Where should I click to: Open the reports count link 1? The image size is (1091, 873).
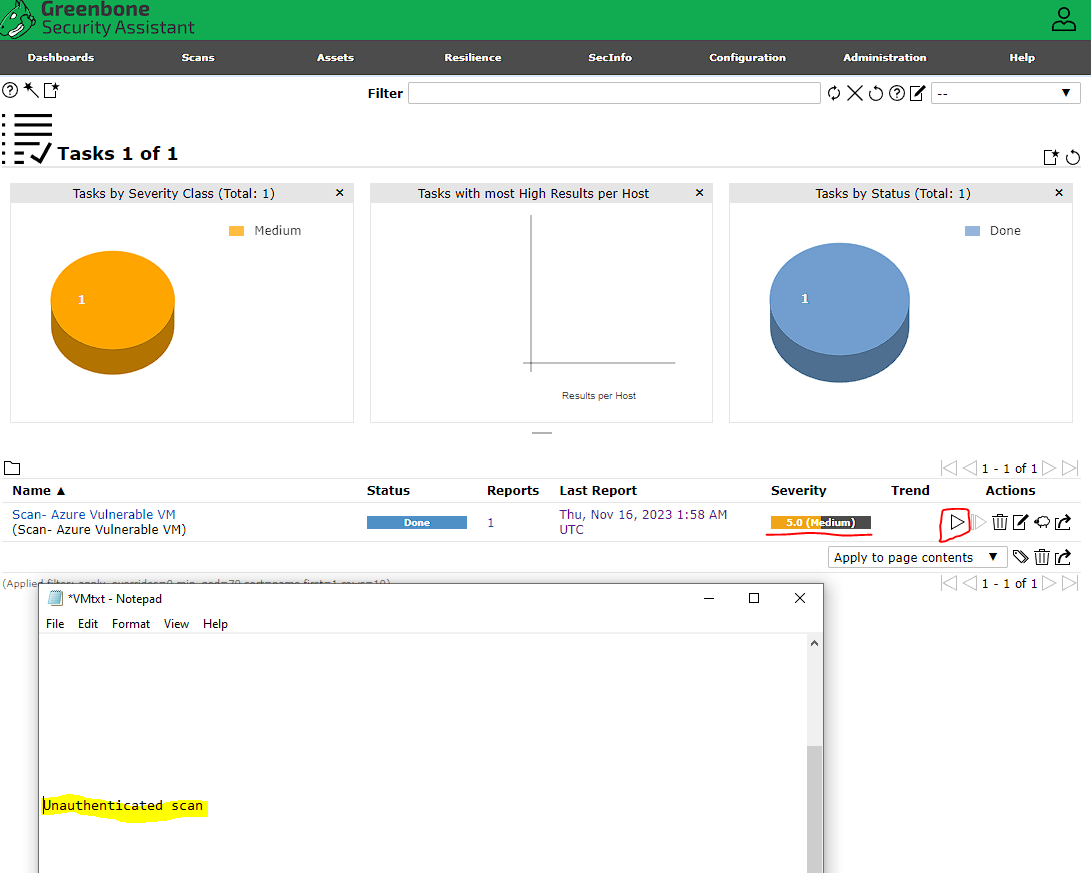pyautogui.click(x=491, y=522)
